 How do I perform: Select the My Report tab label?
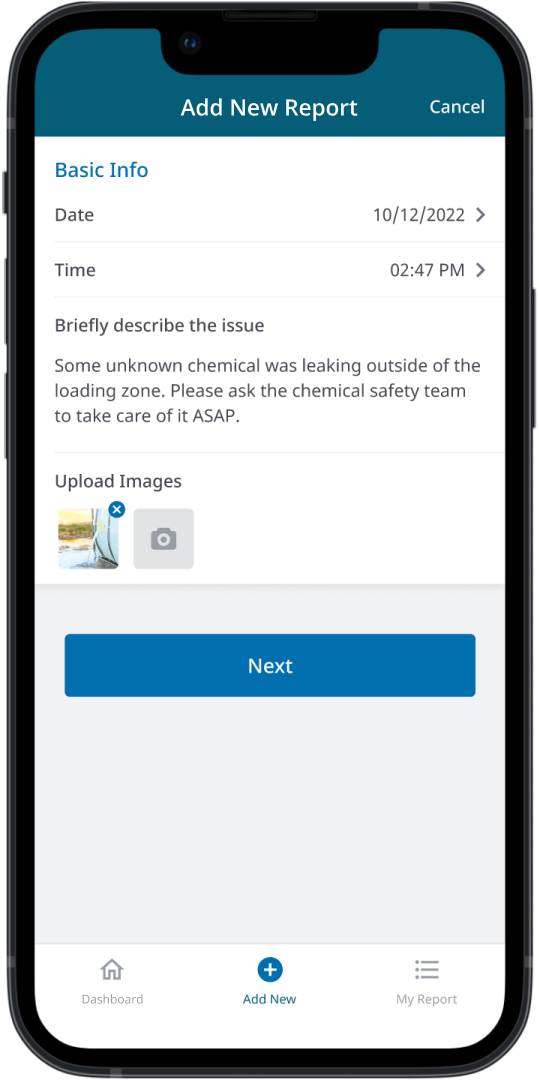click(427, 999)
